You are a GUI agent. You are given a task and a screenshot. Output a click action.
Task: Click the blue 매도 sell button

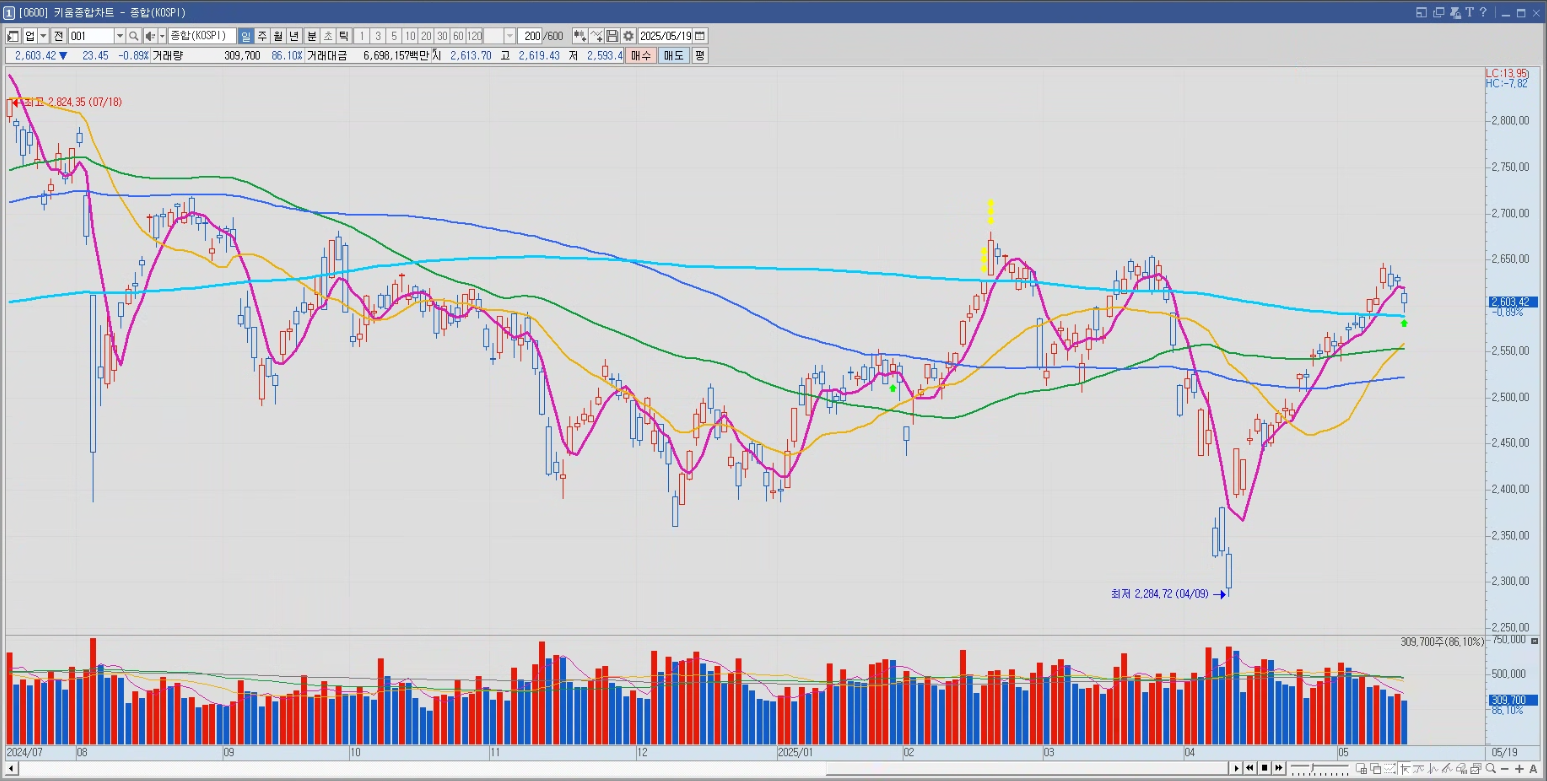[x=673, y=57]
